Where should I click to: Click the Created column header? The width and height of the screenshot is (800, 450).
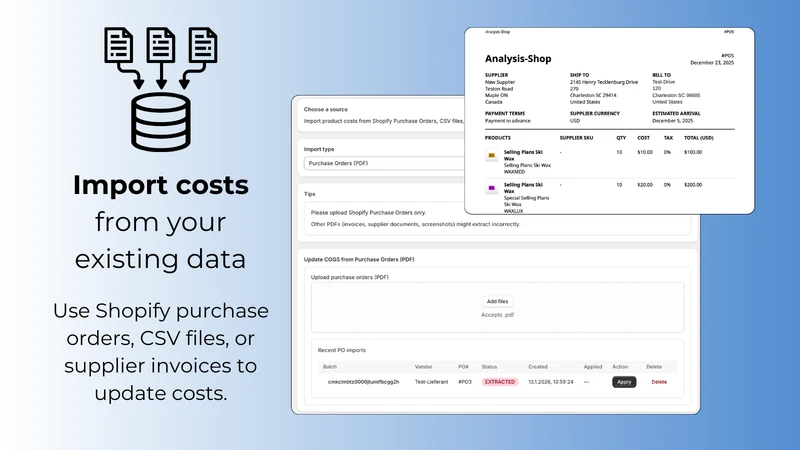click(x=538, y=367)
